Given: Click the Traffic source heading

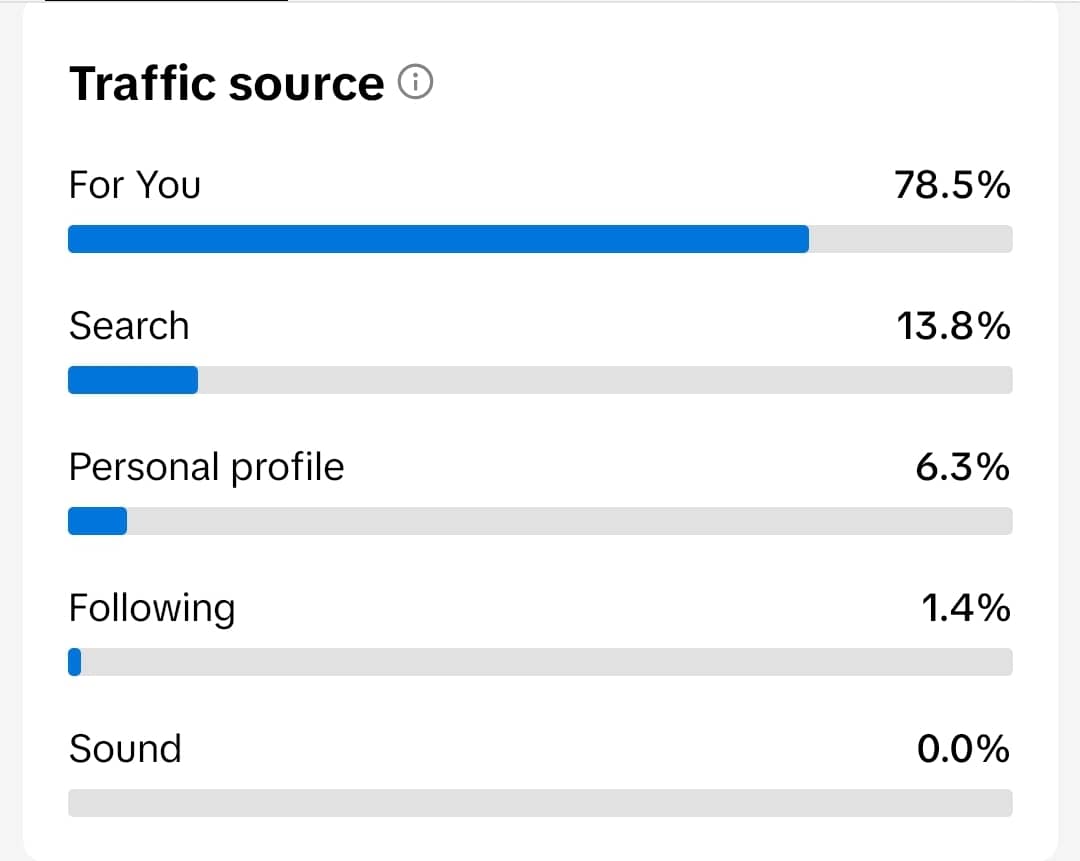Looking at the screenshot, I should tap(226, 83).
